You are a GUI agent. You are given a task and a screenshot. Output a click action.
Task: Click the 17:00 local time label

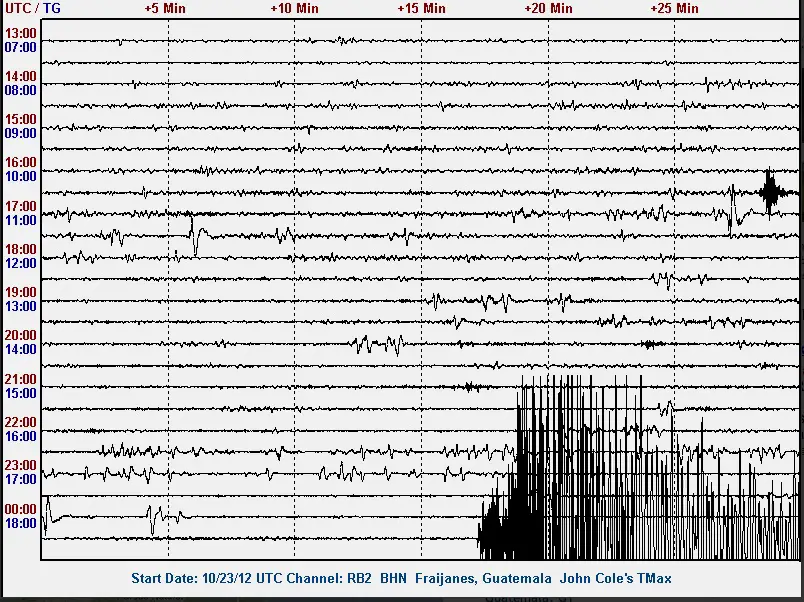[x=21, y=480]
